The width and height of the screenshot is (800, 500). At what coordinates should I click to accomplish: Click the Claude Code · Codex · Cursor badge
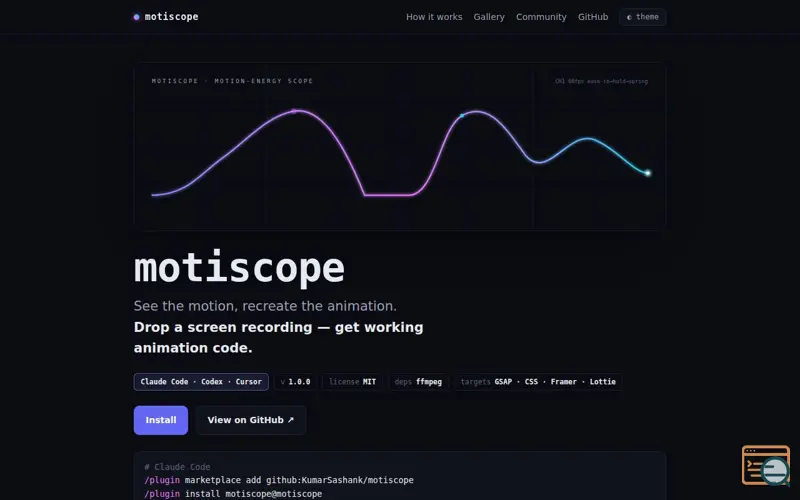coord(201,382)
